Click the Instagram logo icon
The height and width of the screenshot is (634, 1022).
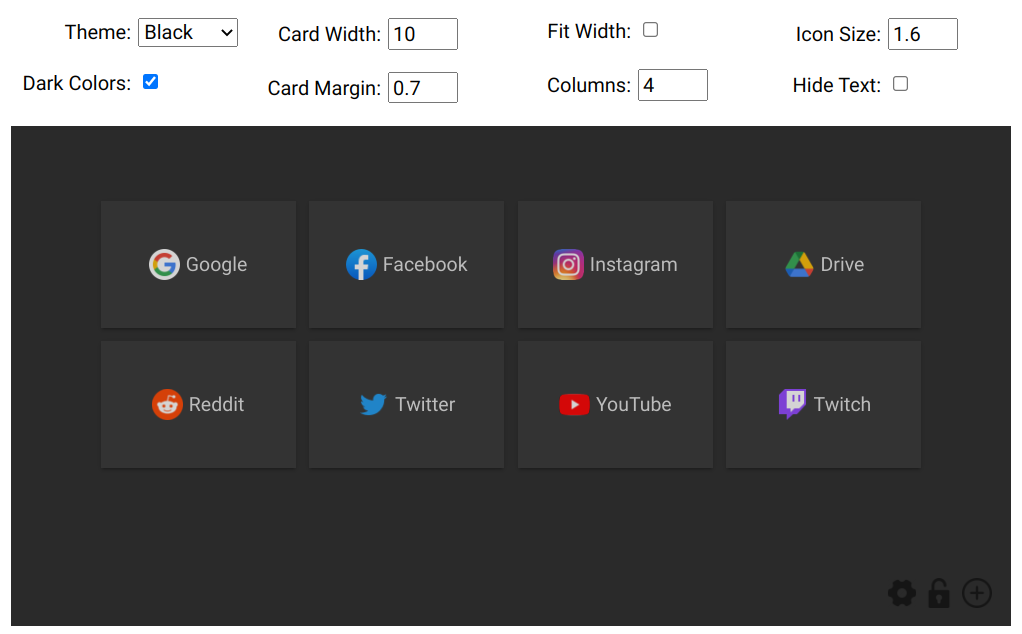click(x=568, y=265)
